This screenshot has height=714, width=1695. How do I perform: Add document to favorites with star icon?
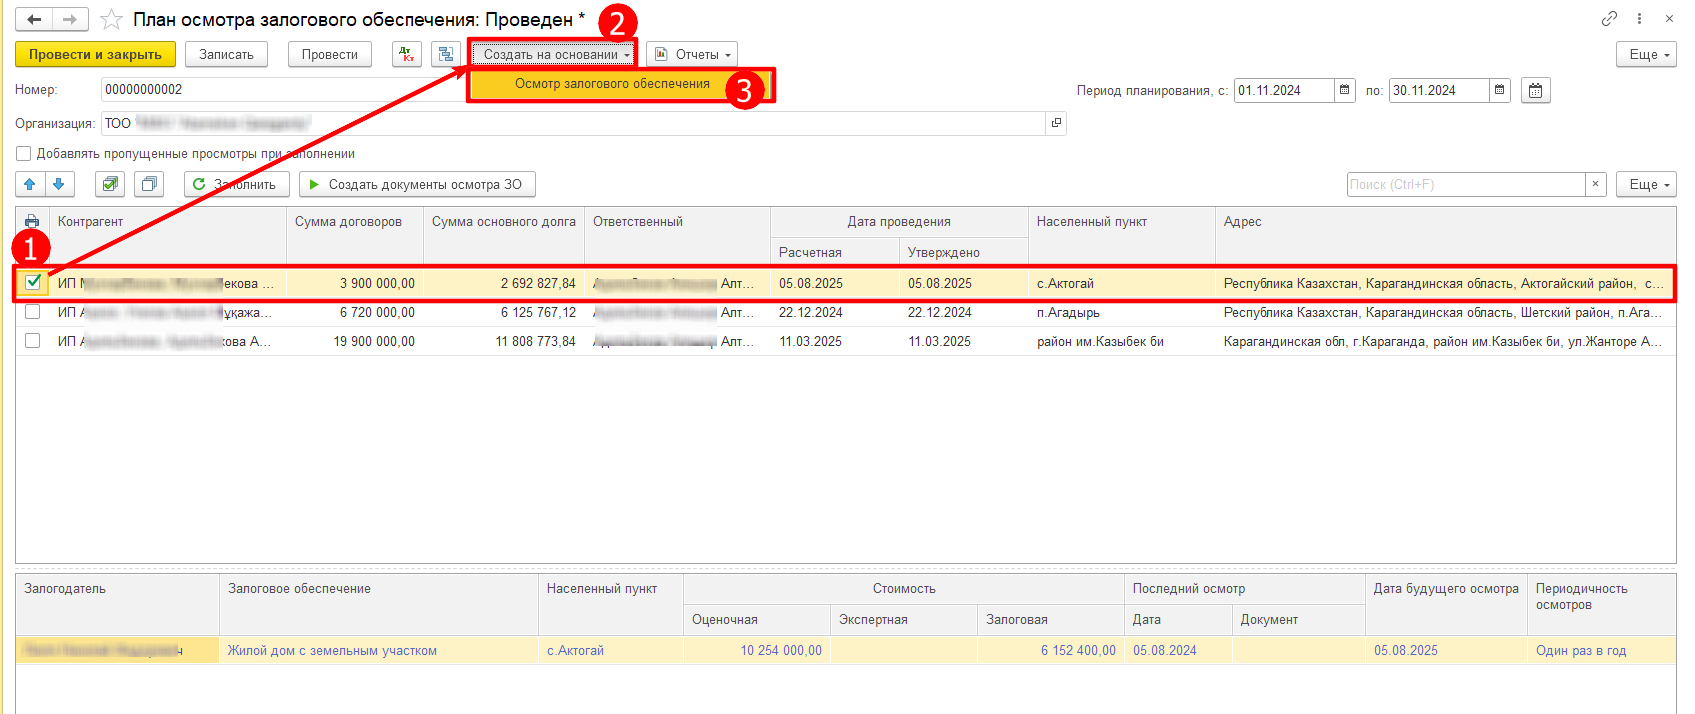(111, 20)
